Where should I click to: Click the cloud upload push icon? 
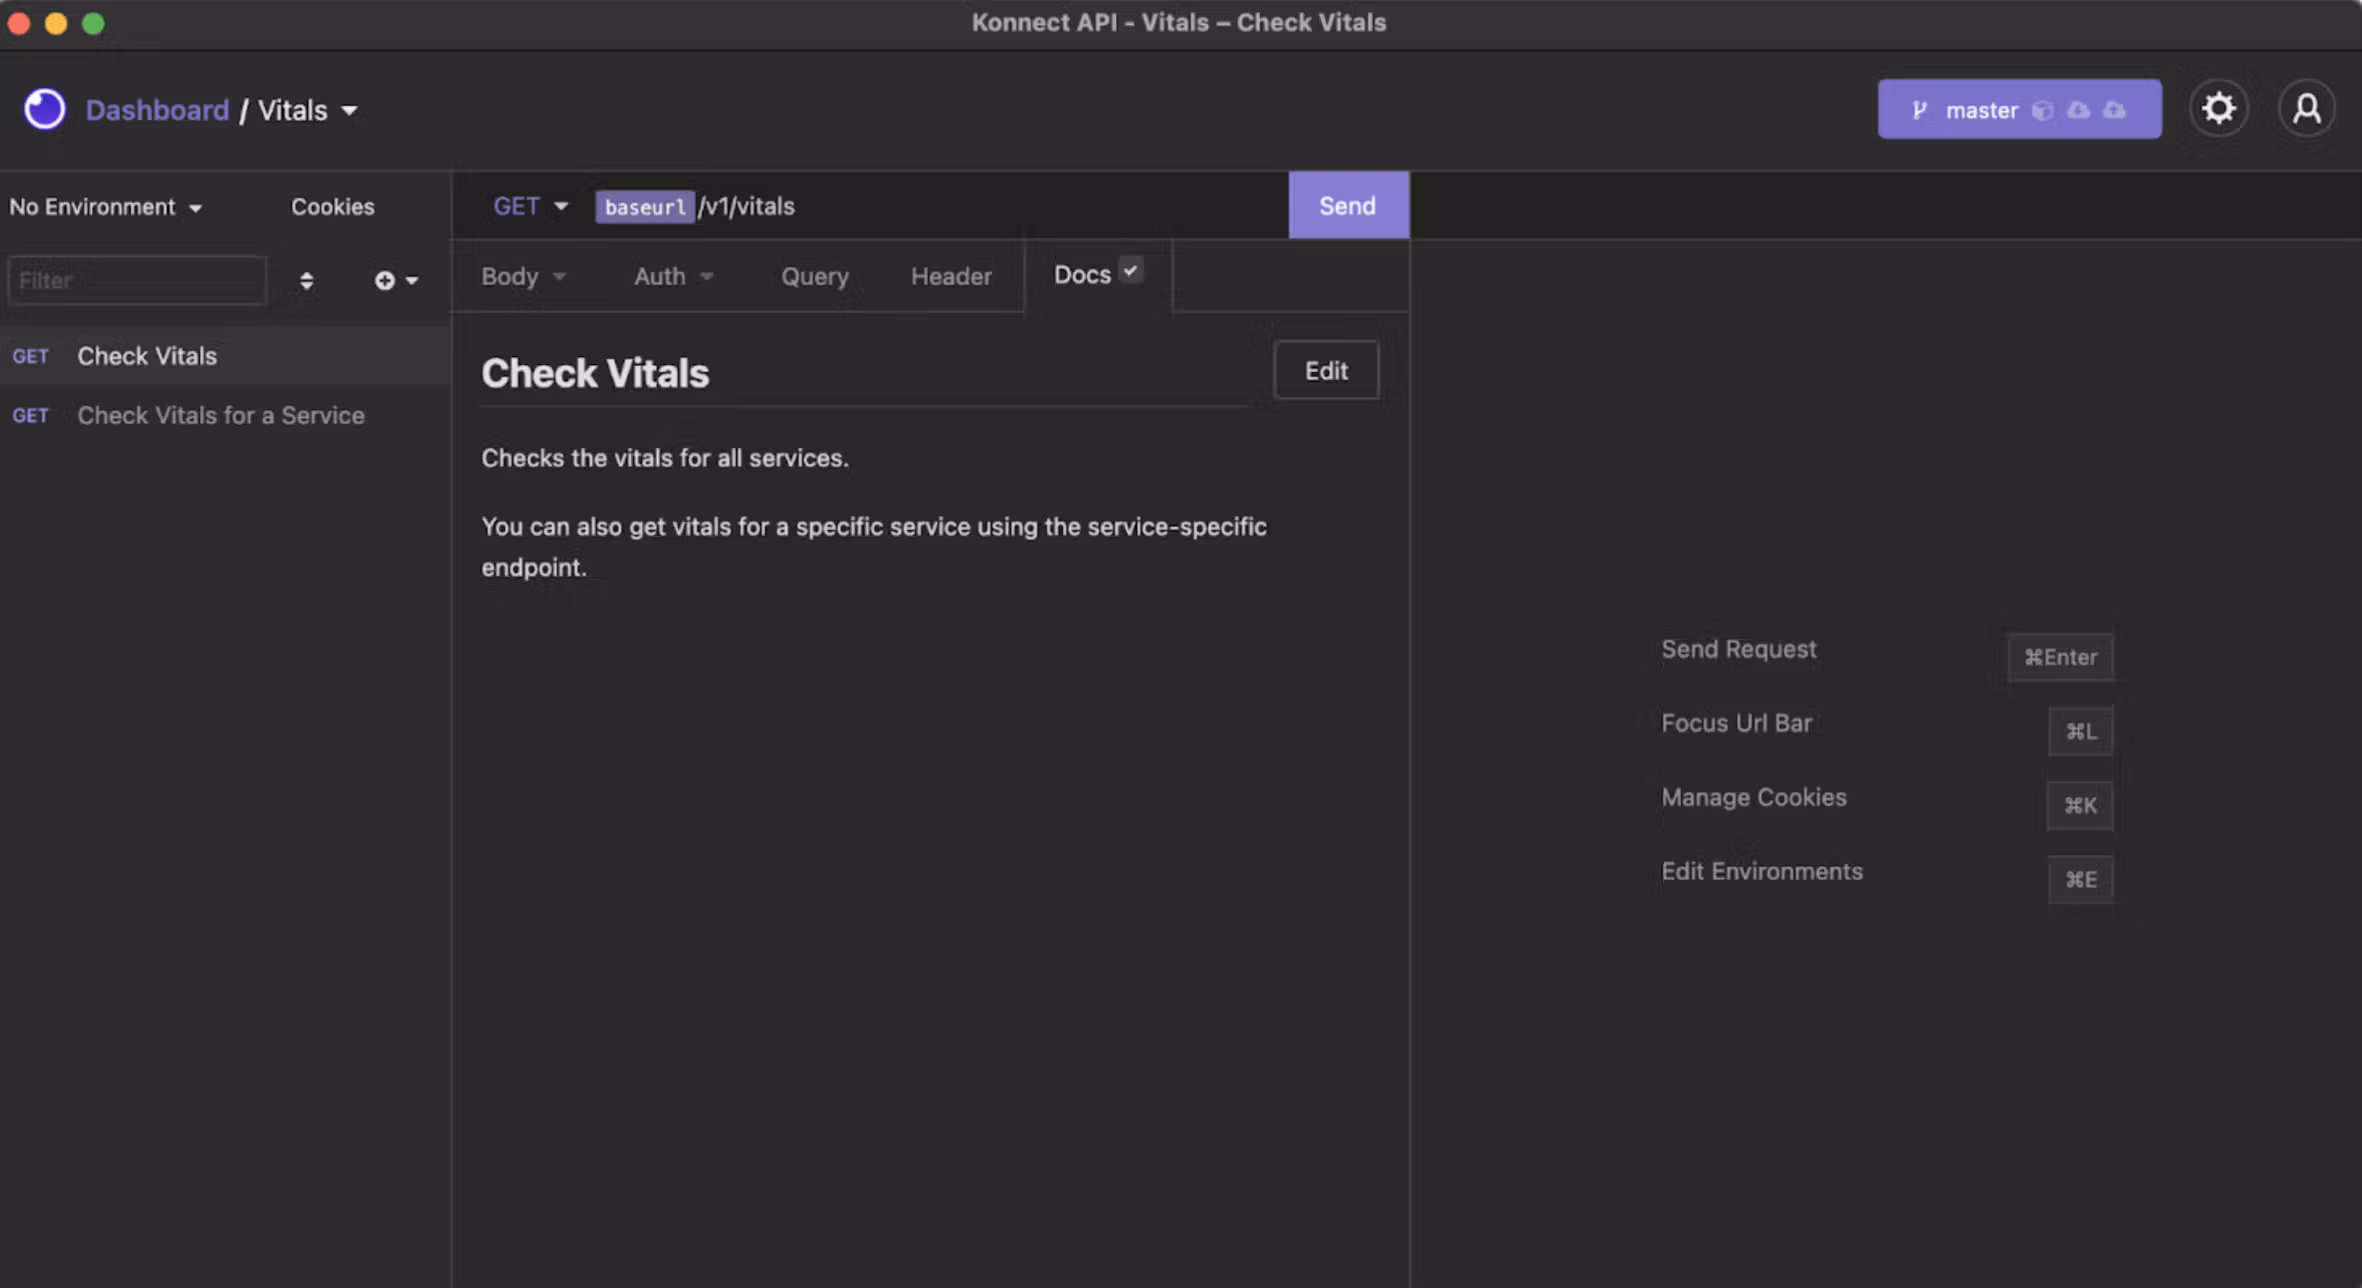tap(2114, 110)
